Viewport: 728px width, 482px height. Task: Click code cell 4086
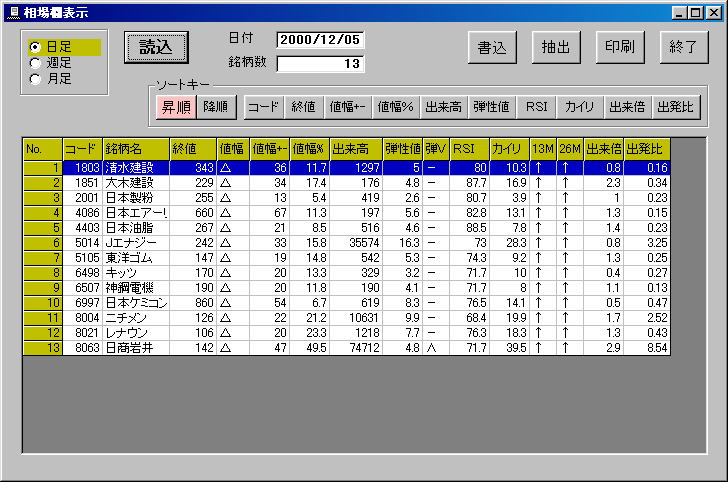[x=83, y=213]
